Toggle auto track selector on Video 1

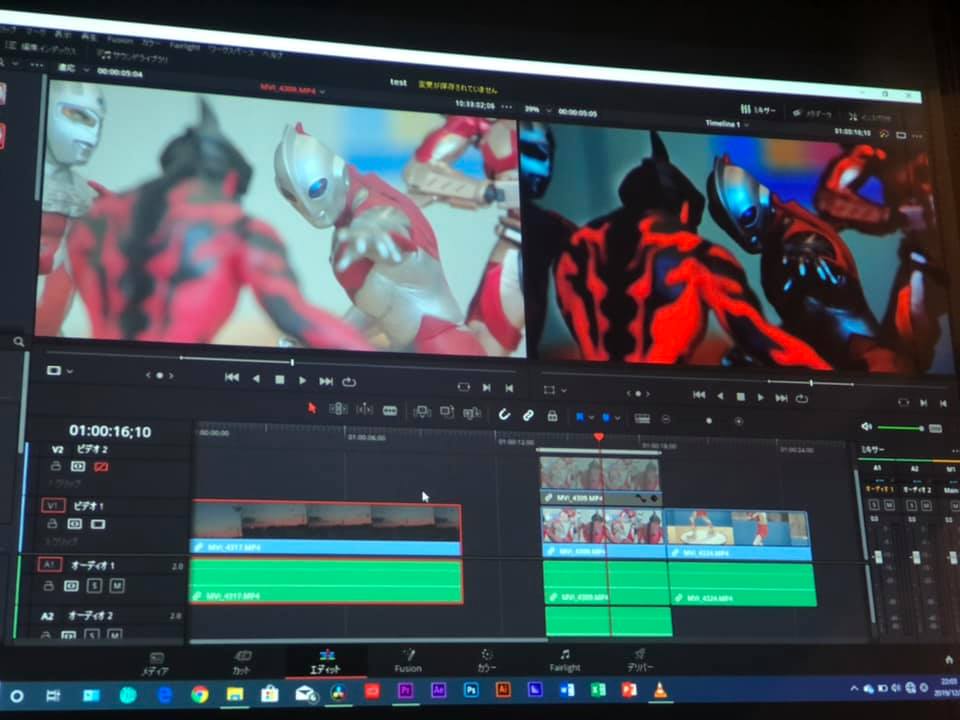coord(75,524)
